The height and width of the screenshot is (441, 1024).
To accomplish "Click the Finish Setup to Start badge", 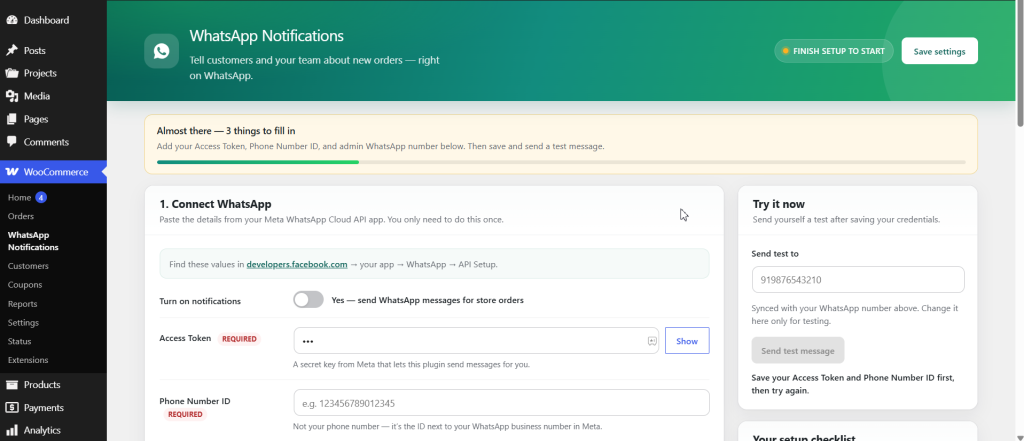I will coord(833,51).
